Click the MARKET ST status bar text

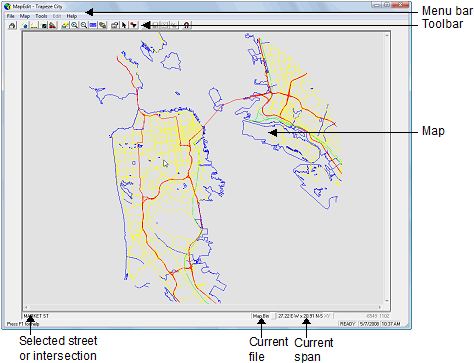pos(36,316)
